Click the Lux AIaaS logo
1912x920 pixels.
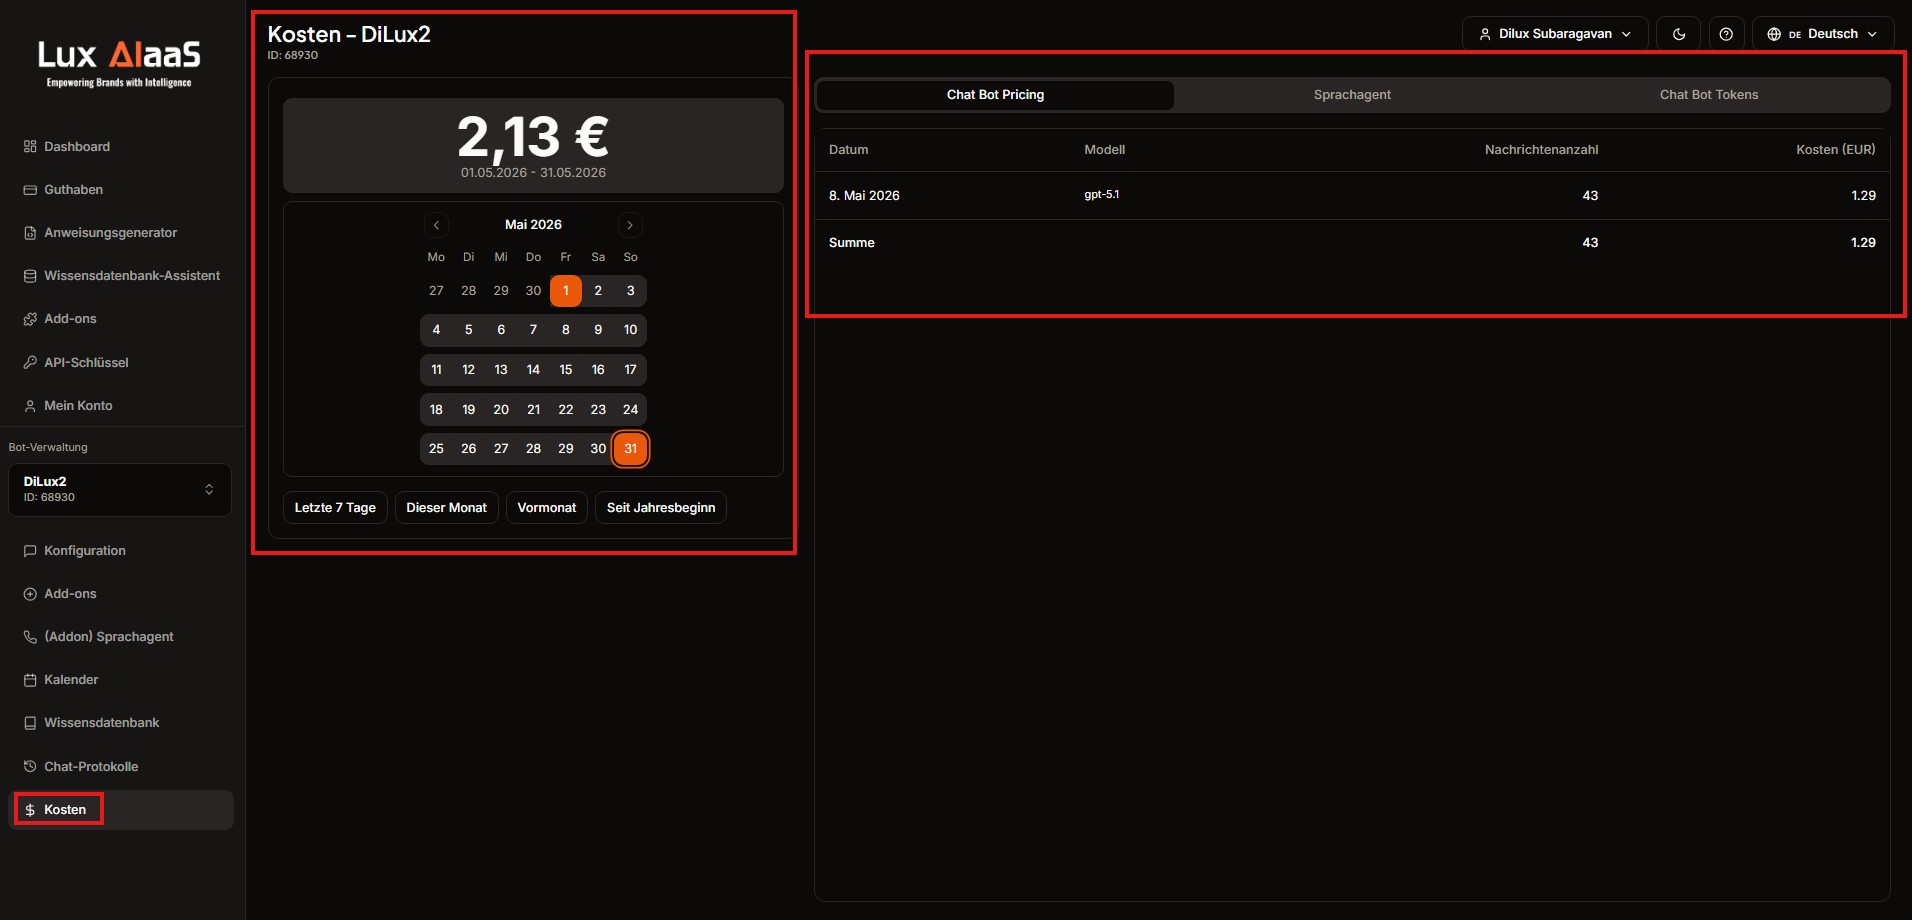pos(119,62)
